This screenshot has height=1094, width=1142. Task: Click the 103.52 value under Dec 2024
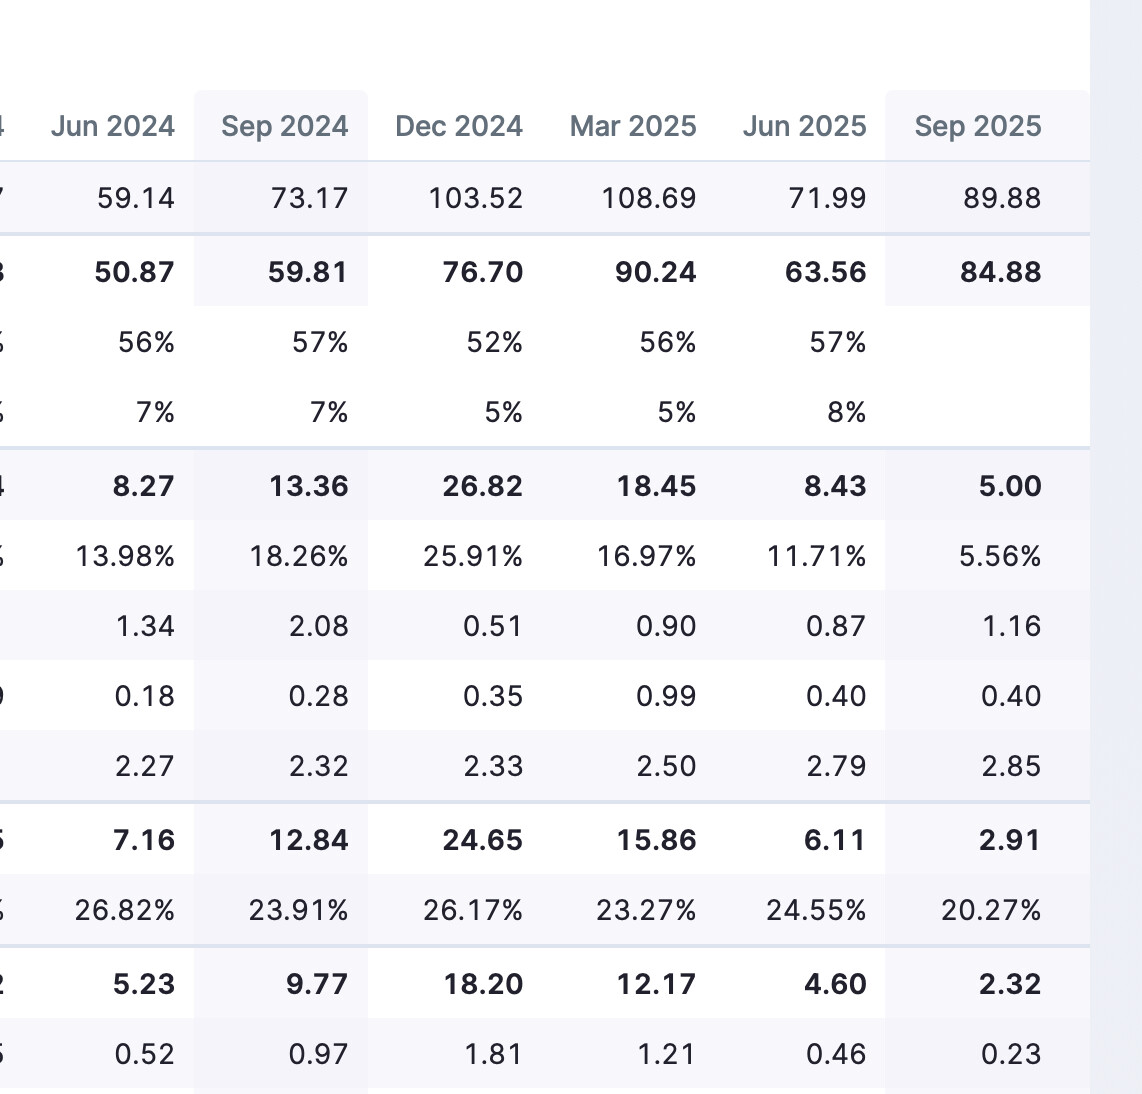pyautogui.click(x=476, y=198)
